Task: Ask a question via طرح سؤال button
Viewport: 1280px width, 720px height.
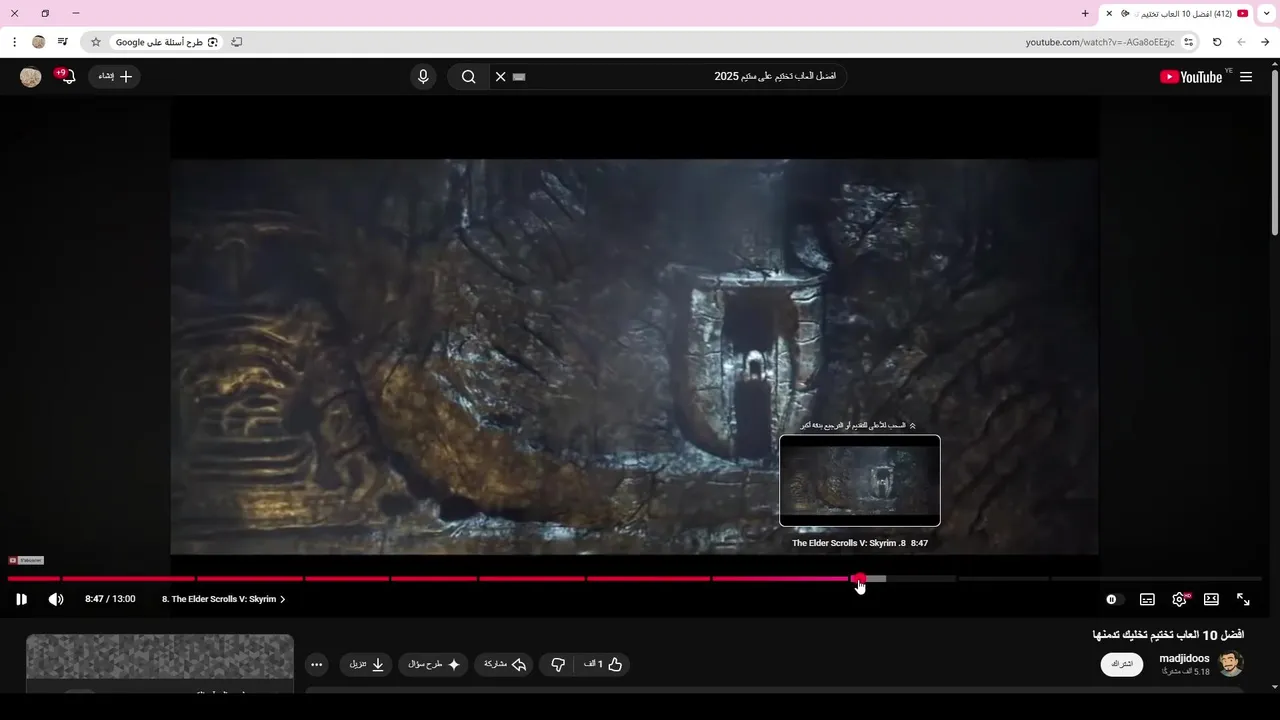Action: [434, 664]
